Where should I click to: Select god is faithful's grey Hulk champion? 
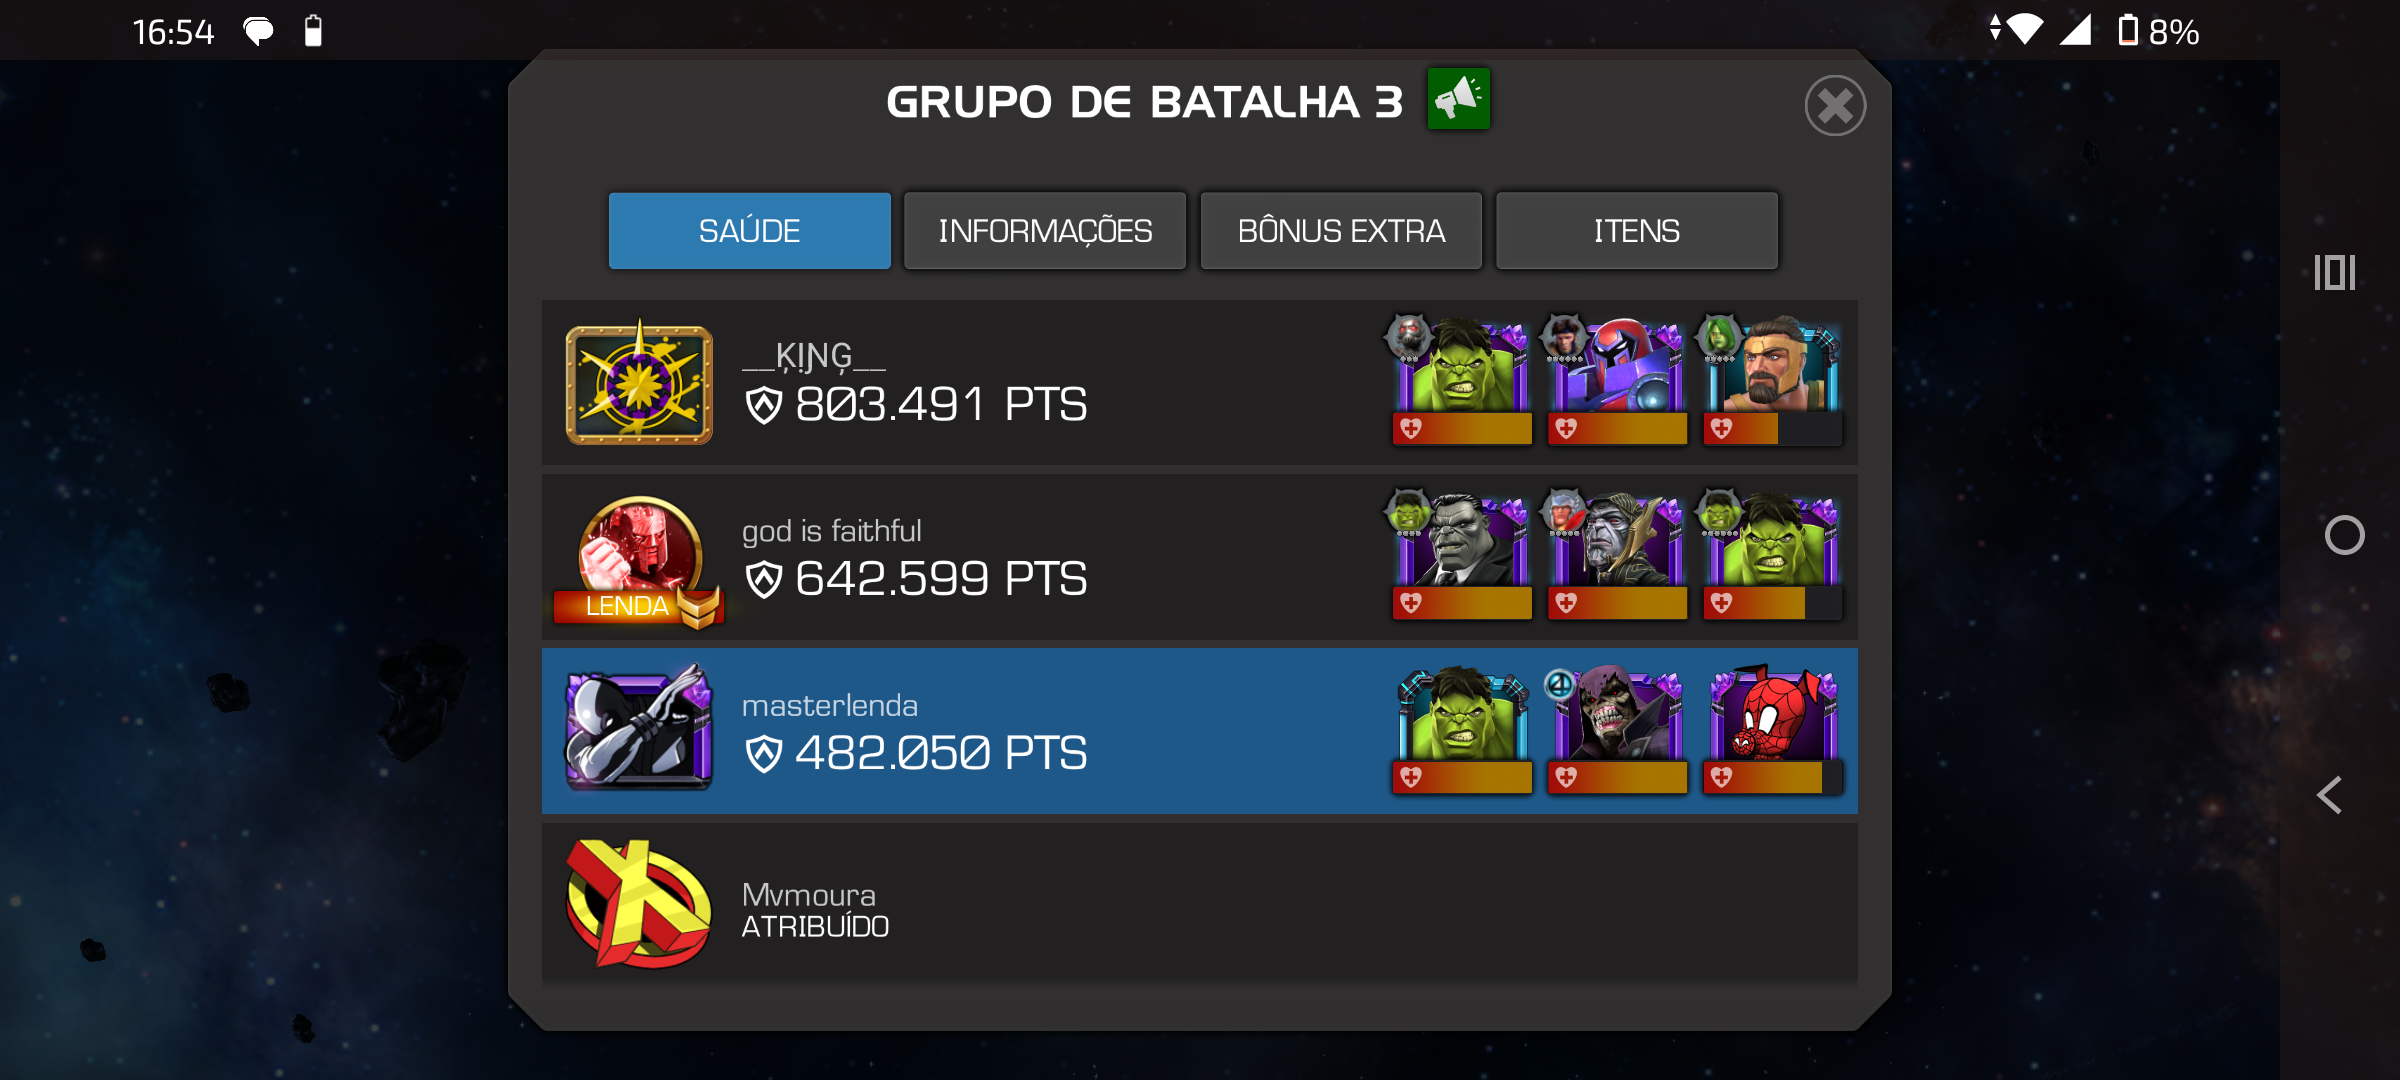(x=1462, y=540)
